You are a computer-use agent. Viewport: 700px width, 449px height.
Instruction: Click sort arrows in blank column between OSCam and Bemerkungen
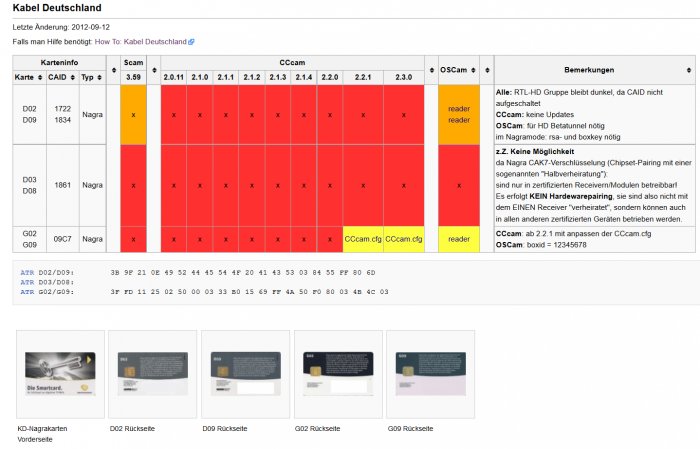(x=487, y=70)
